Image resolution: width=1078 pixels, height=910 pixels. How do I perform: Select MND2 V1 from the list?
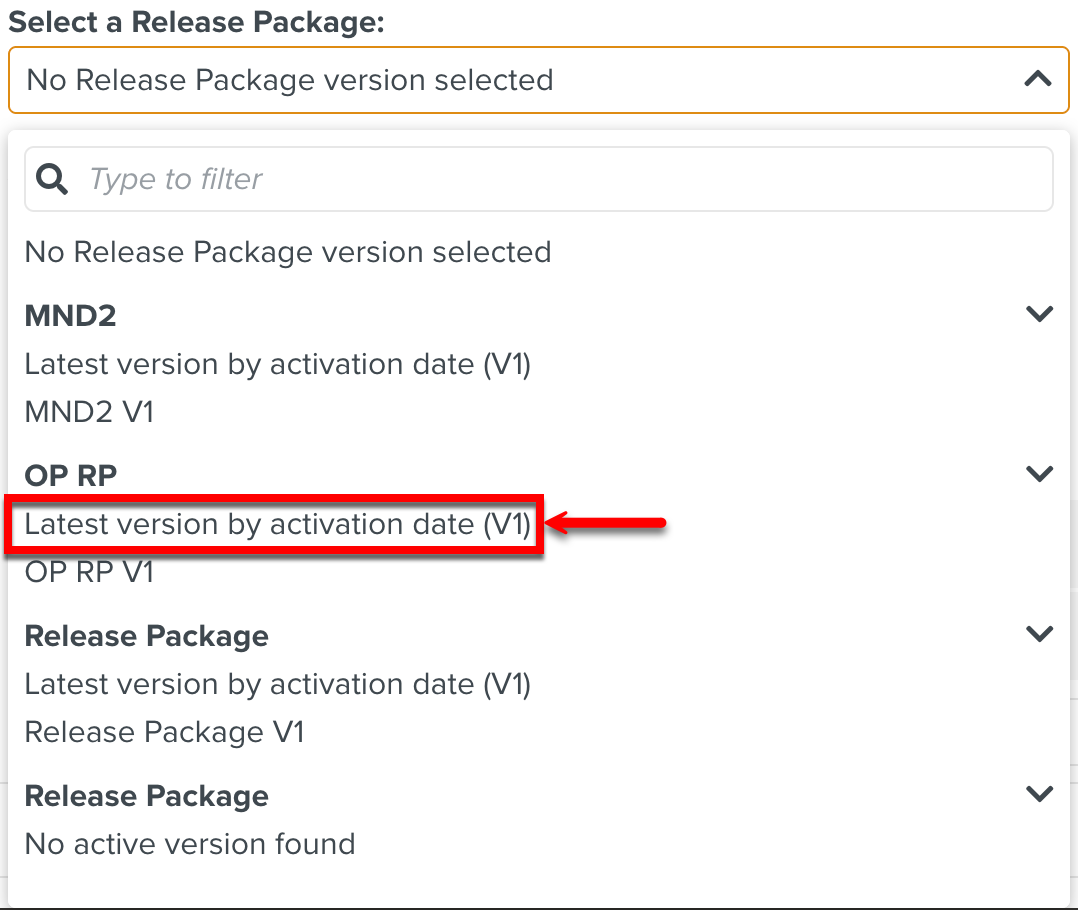88,411
